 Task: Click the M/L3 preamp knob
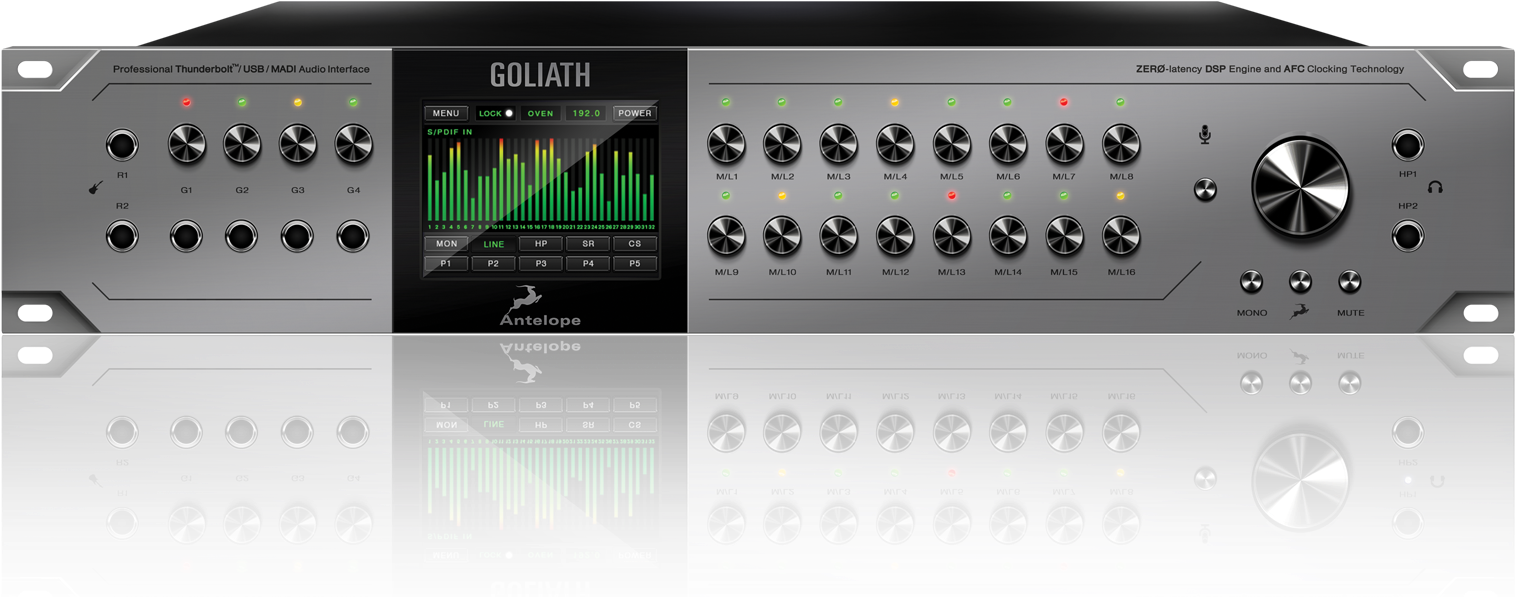coord(839,145)
